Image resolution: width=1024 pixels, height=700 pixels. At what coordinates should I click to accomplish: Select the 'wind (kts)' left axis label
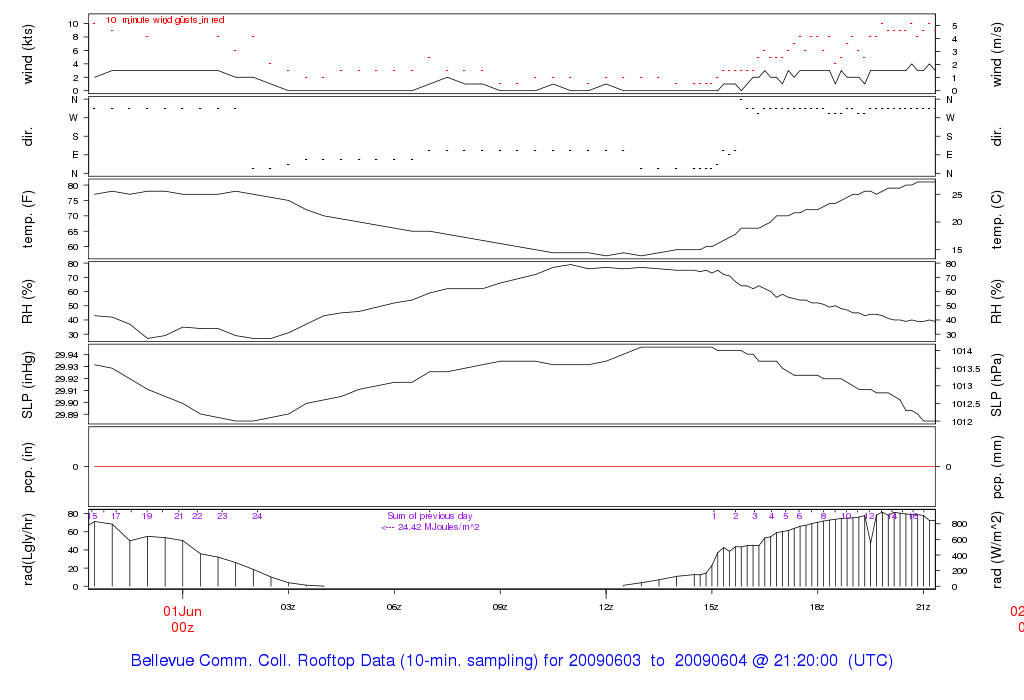(28, 54)
